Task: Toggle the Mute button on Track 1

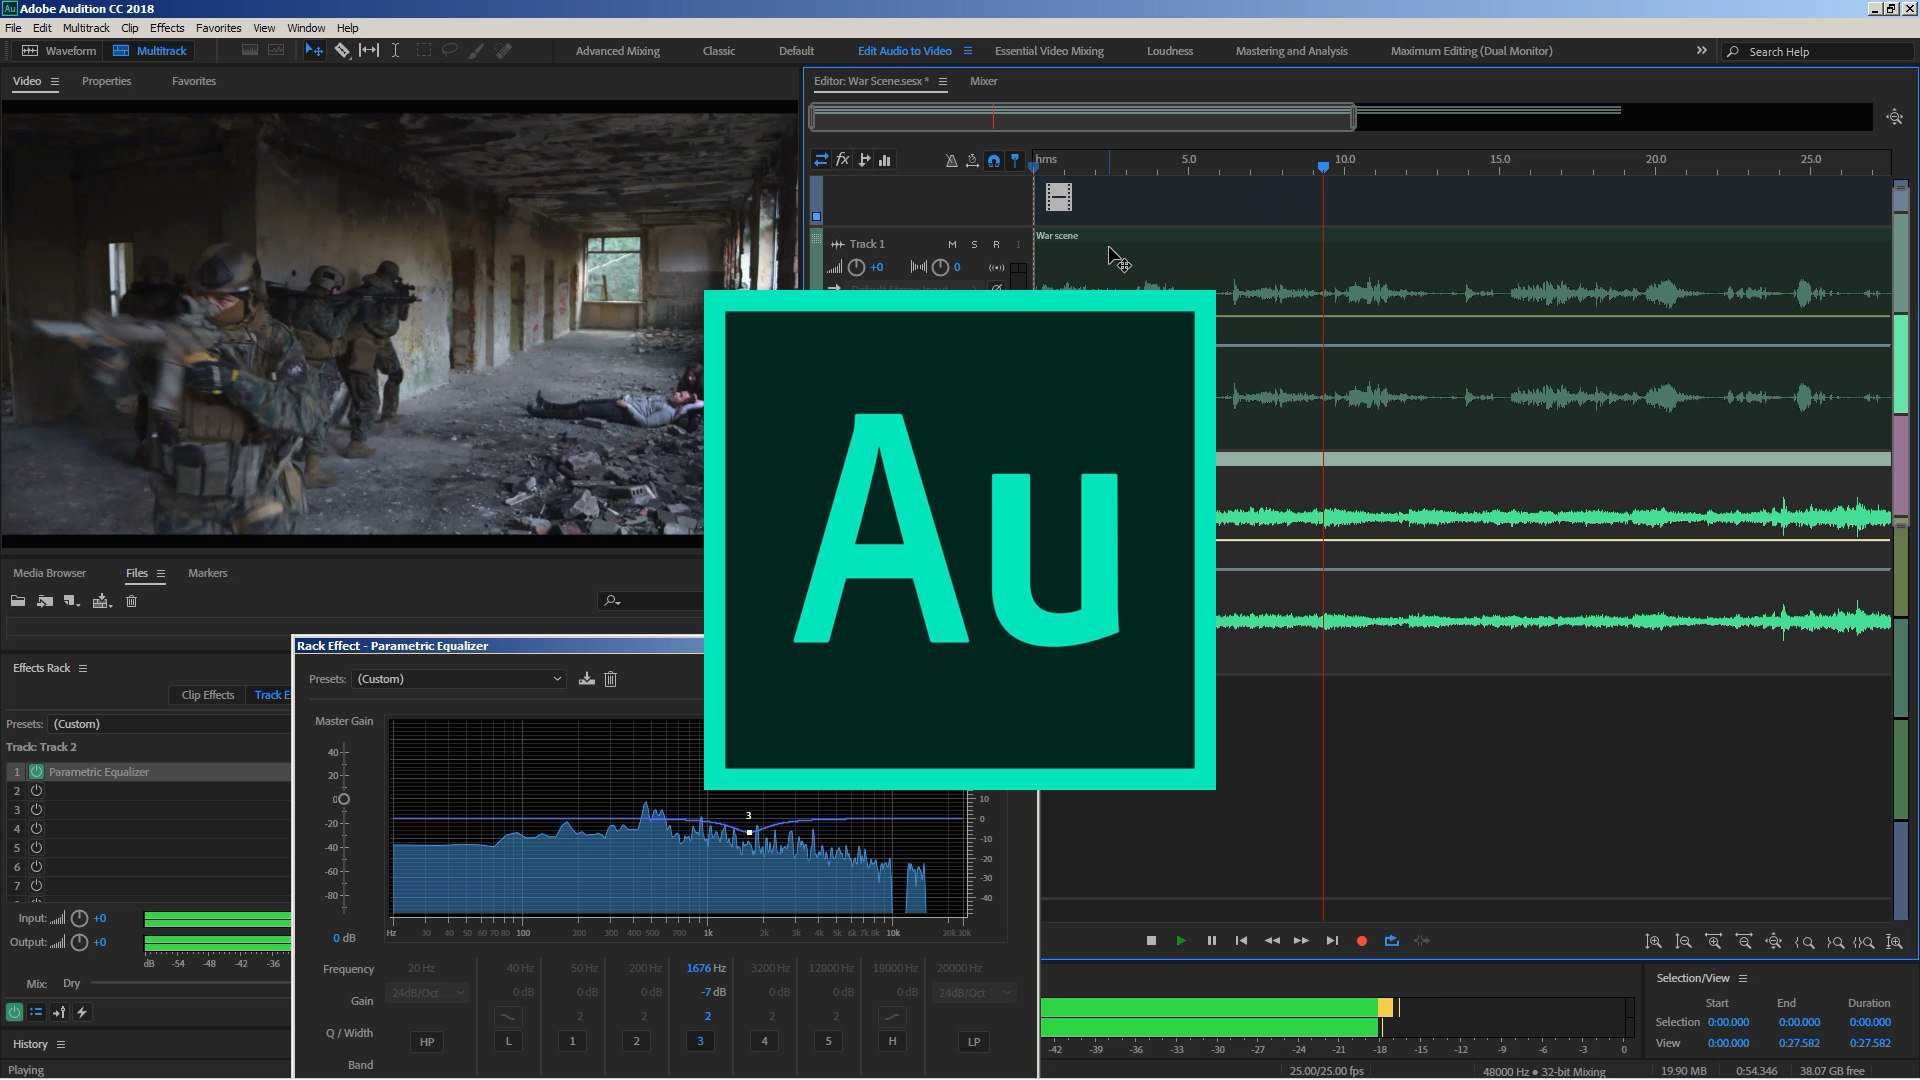Action: coord(951,243)
